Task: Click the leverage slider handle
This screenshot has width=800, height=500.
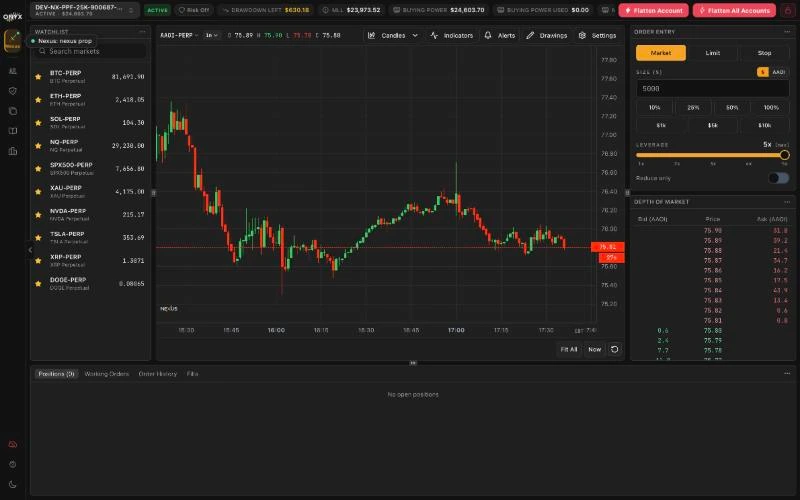Action: [x=785, y=155]
